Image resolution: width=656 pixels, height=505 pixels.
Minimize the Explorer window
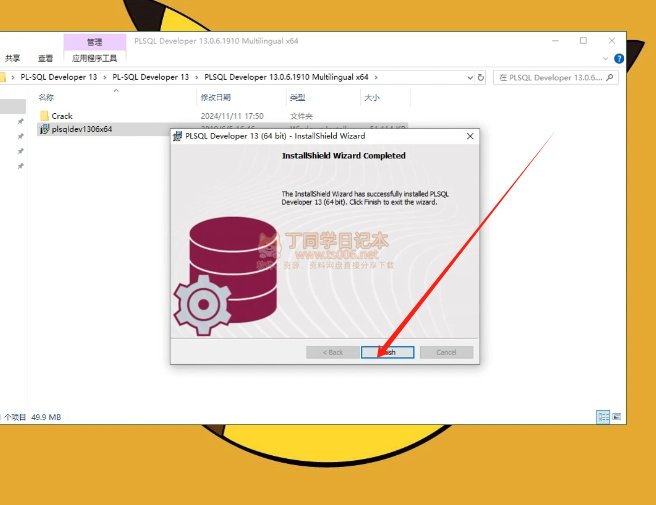coord(555,41)
